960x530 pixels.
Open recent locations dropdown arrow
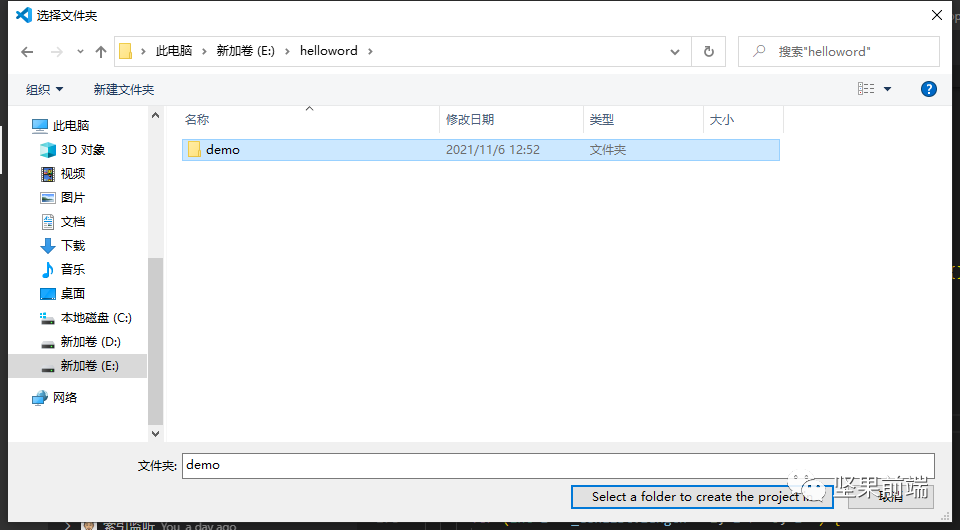point(80,52)
